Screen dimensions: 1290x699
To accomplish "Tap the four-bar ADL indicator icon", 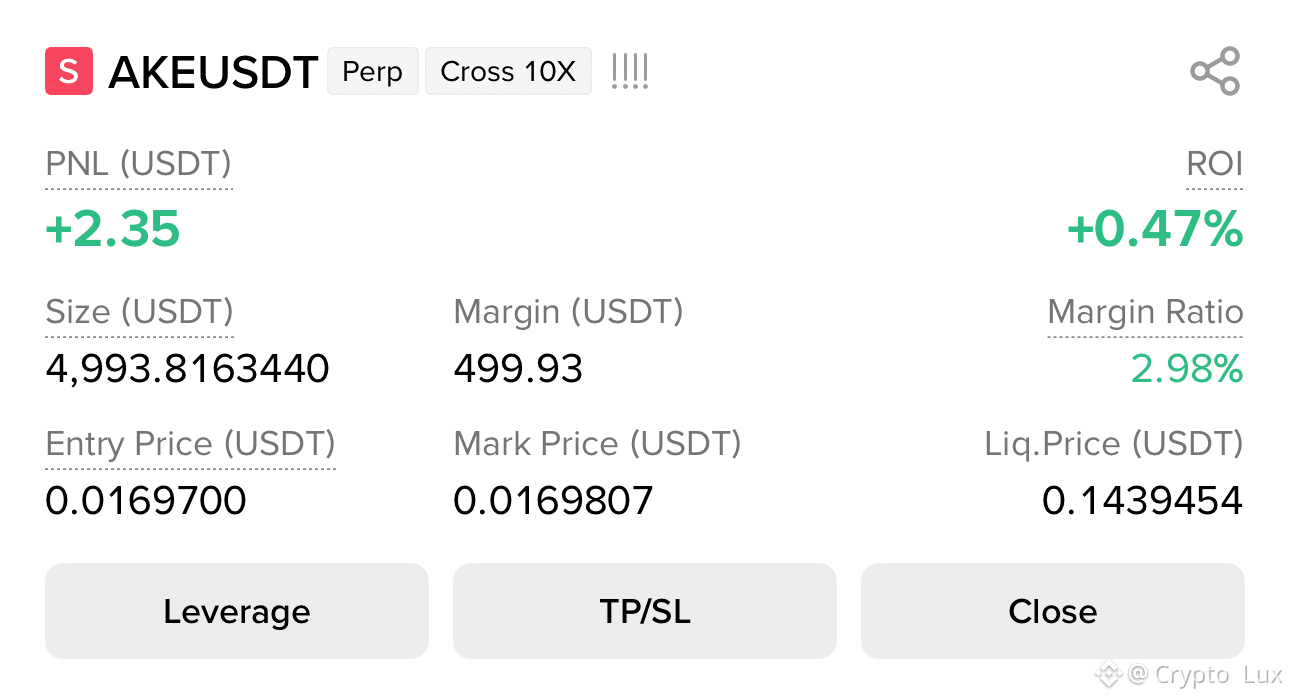I will [630, 72].
